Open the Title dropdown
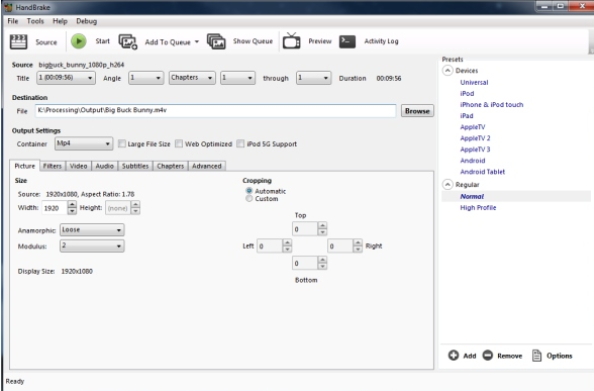 click(x=66, y=78)
